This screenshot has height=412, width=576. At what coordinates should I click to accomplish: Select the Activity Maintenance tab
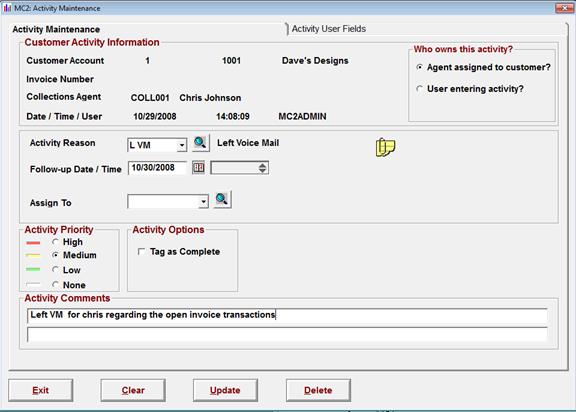click(56, 29)
